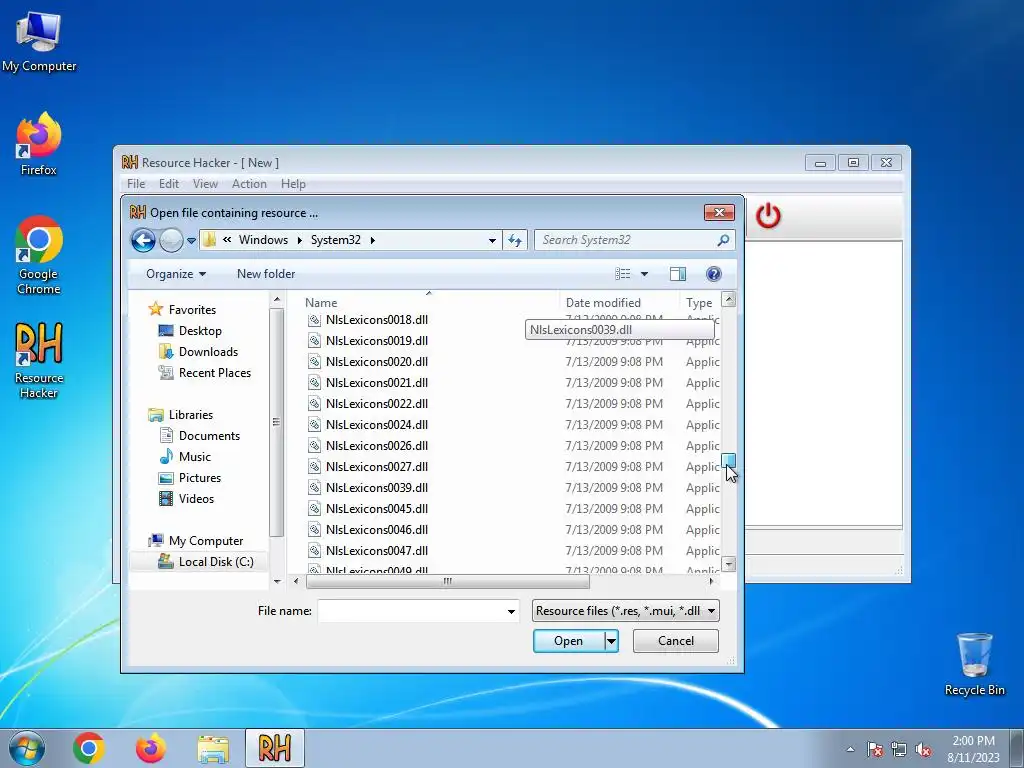Expand the arrow after System32 in path
The image size is (1024, 768).
click(x=373, y=240)
